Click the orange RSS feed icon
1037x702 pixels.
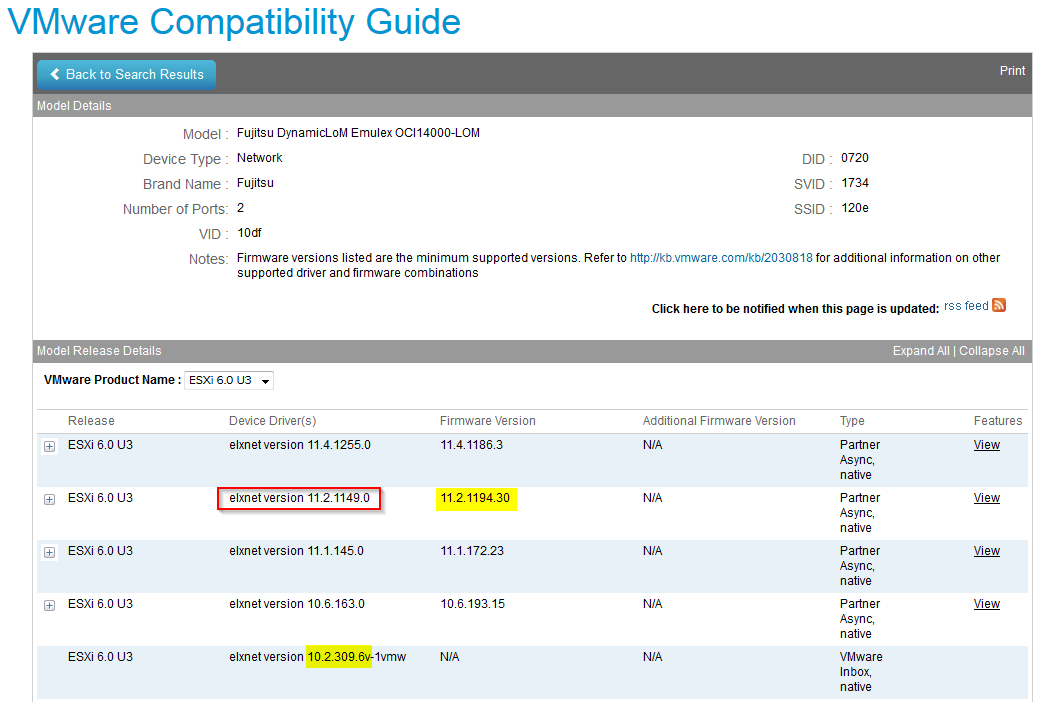(x=999, y=305)
